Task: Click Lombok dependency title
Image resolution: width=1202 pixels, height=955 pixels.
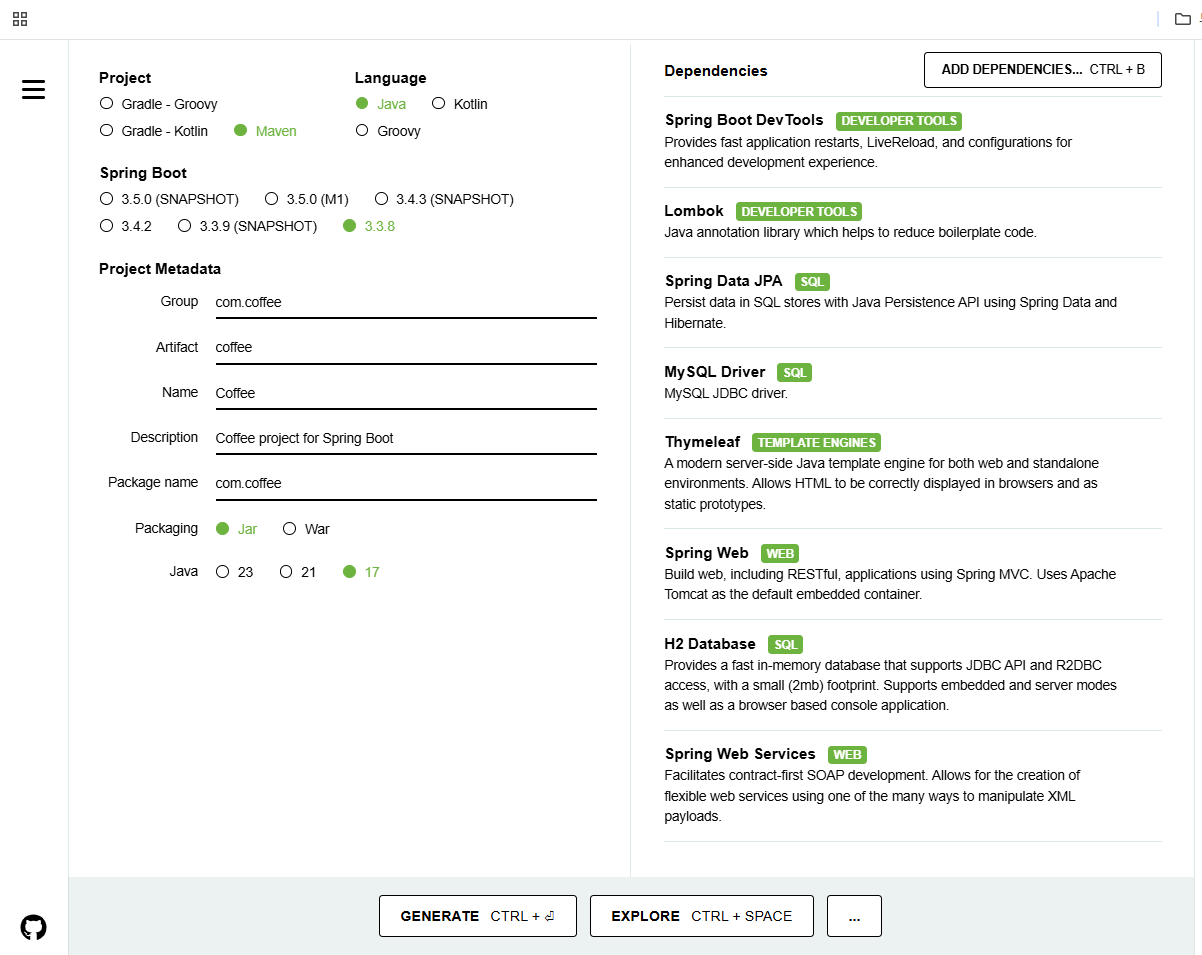Action: [x=694, y=211]
